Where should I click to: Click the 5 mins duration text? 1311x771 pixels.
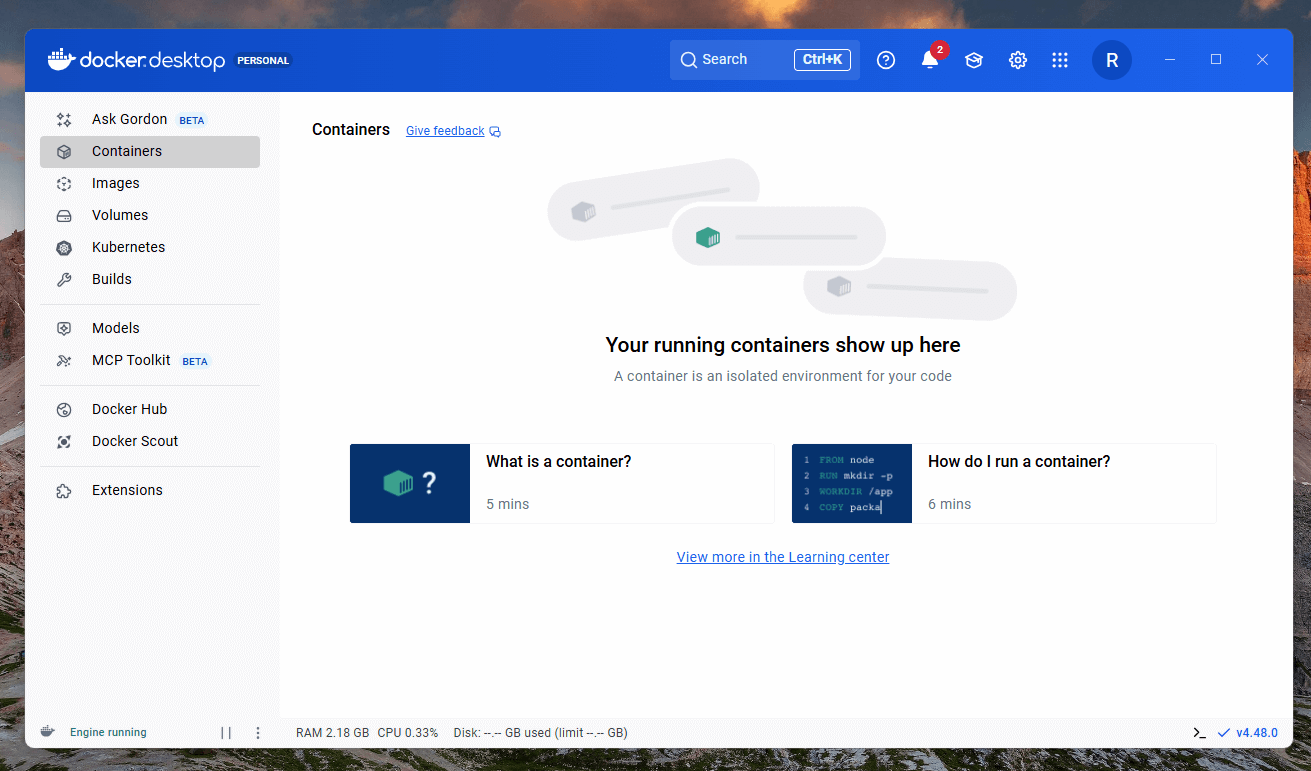(x=508, y=504)
